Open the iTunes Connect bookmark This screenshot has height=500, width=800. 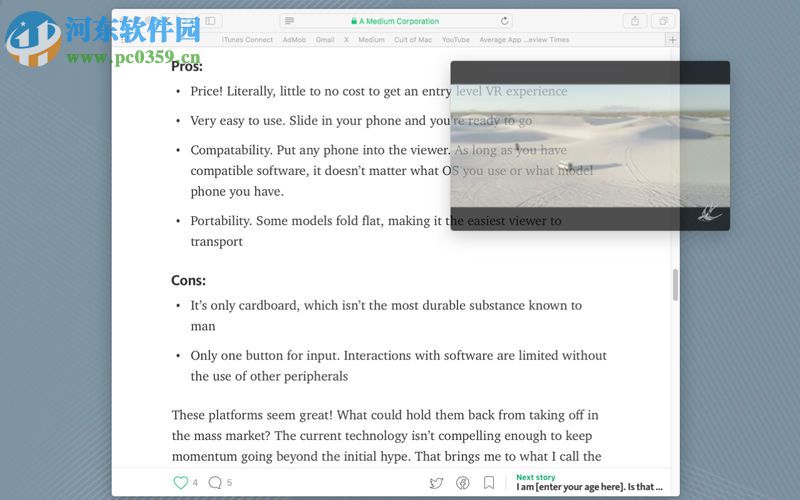(247, 40)
